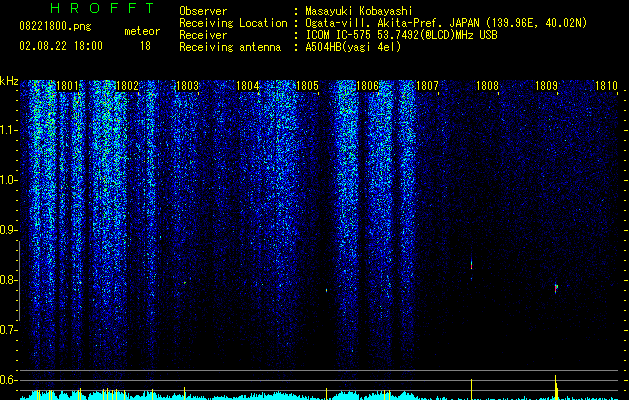629x400 pixels.
Task: Click the date stamp 02.08.22 18:00
Action: point(61,46)
